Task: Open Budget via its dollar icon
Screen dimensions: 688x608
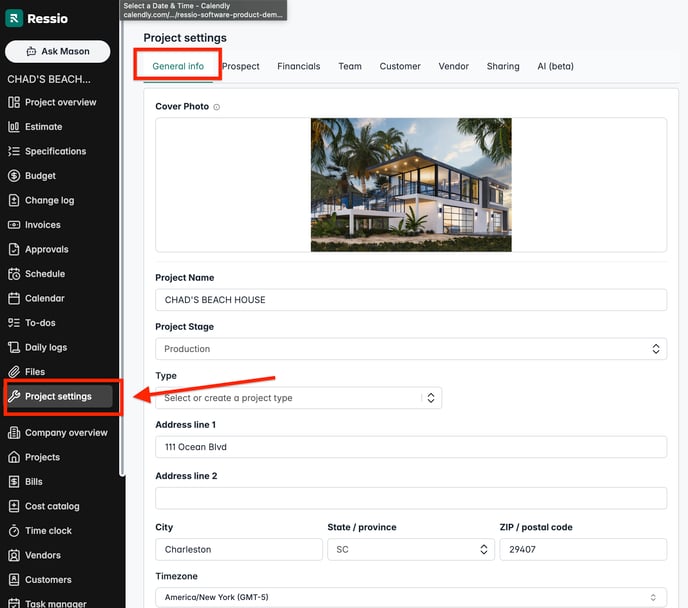Action: (14, 176)
